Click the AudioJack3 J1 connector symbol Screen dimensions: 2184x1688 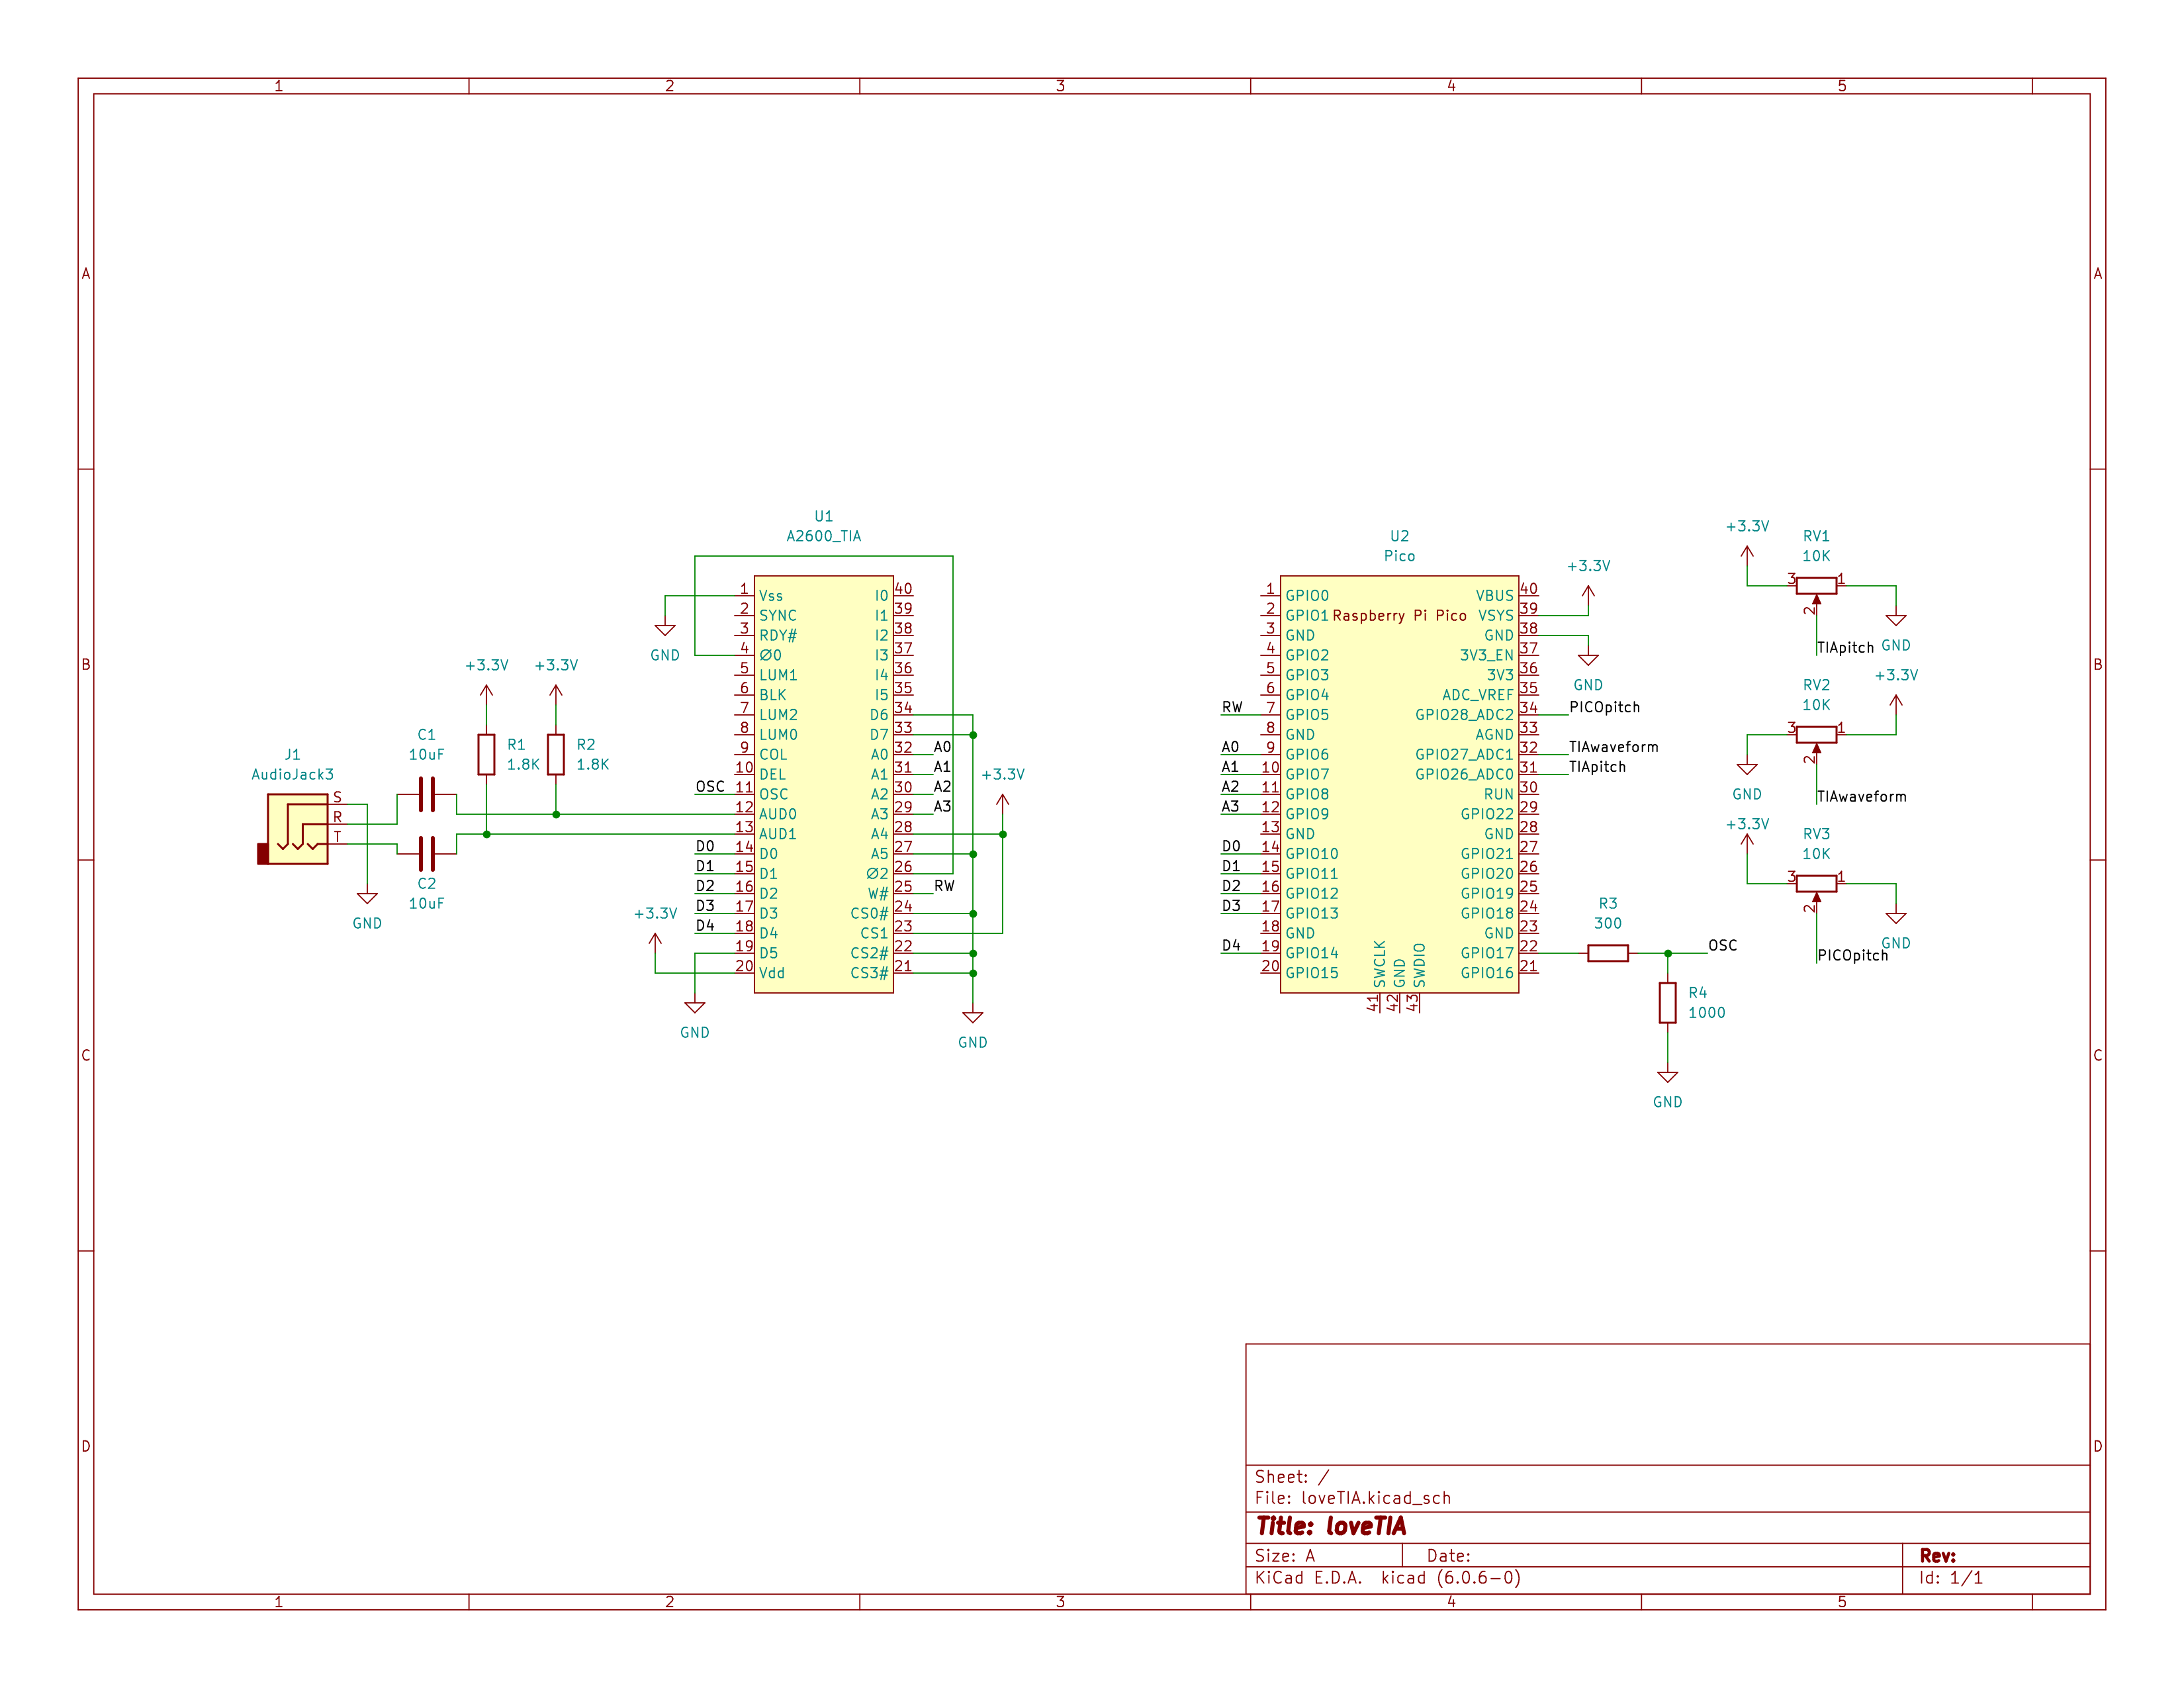(x=297, y=828)
